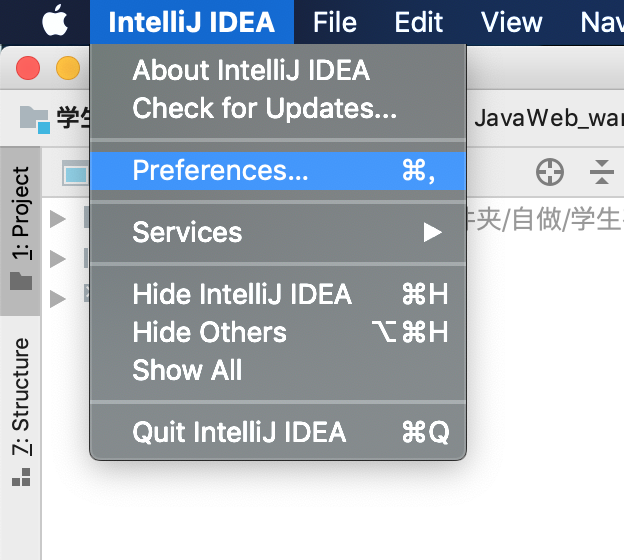The height and width of the screenshot is (560, 624).
Task: Open the Edit menu in menu bar
Action: click(x=418, y=21)
